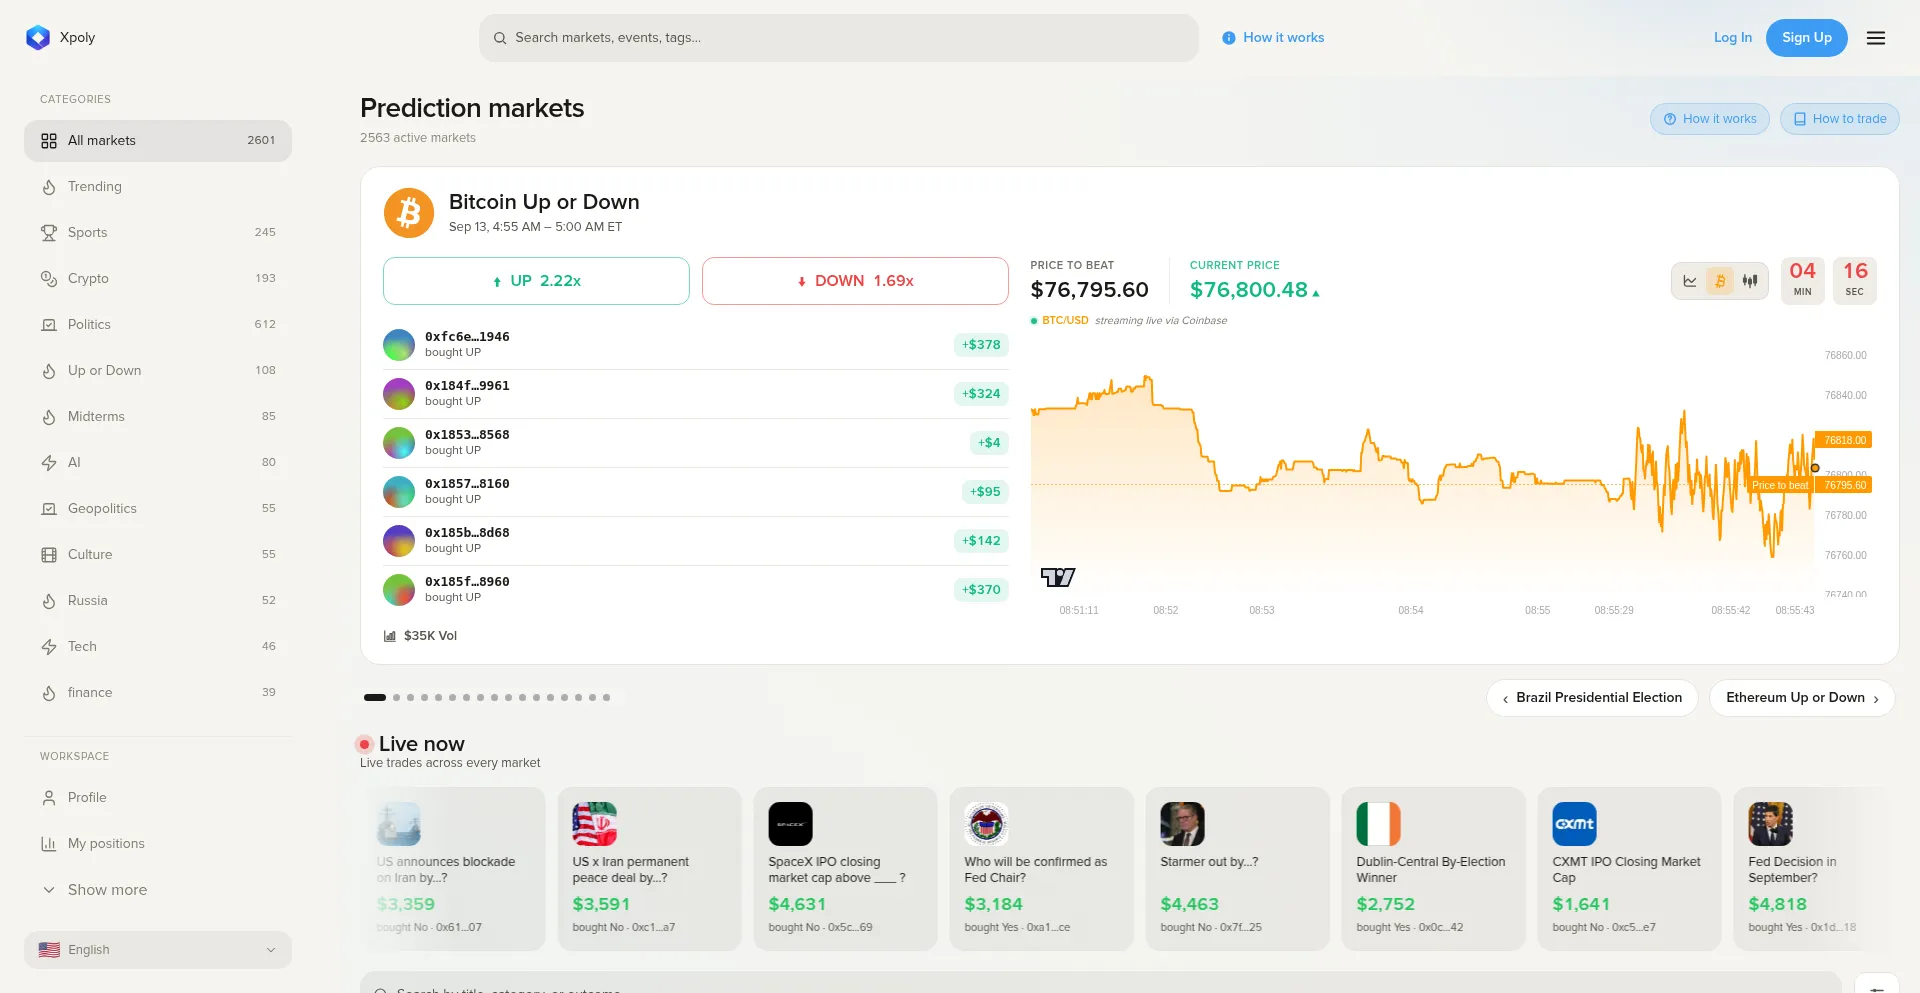Click the search magnifier icon
Screen dimensions: 1920x993
click(x=500, y=38)
